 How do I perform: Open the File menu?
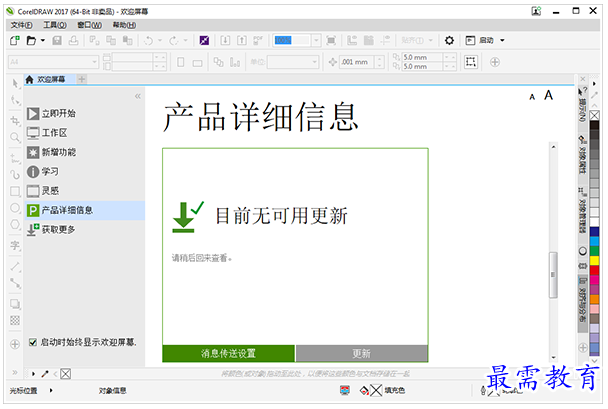coord(21,25)
